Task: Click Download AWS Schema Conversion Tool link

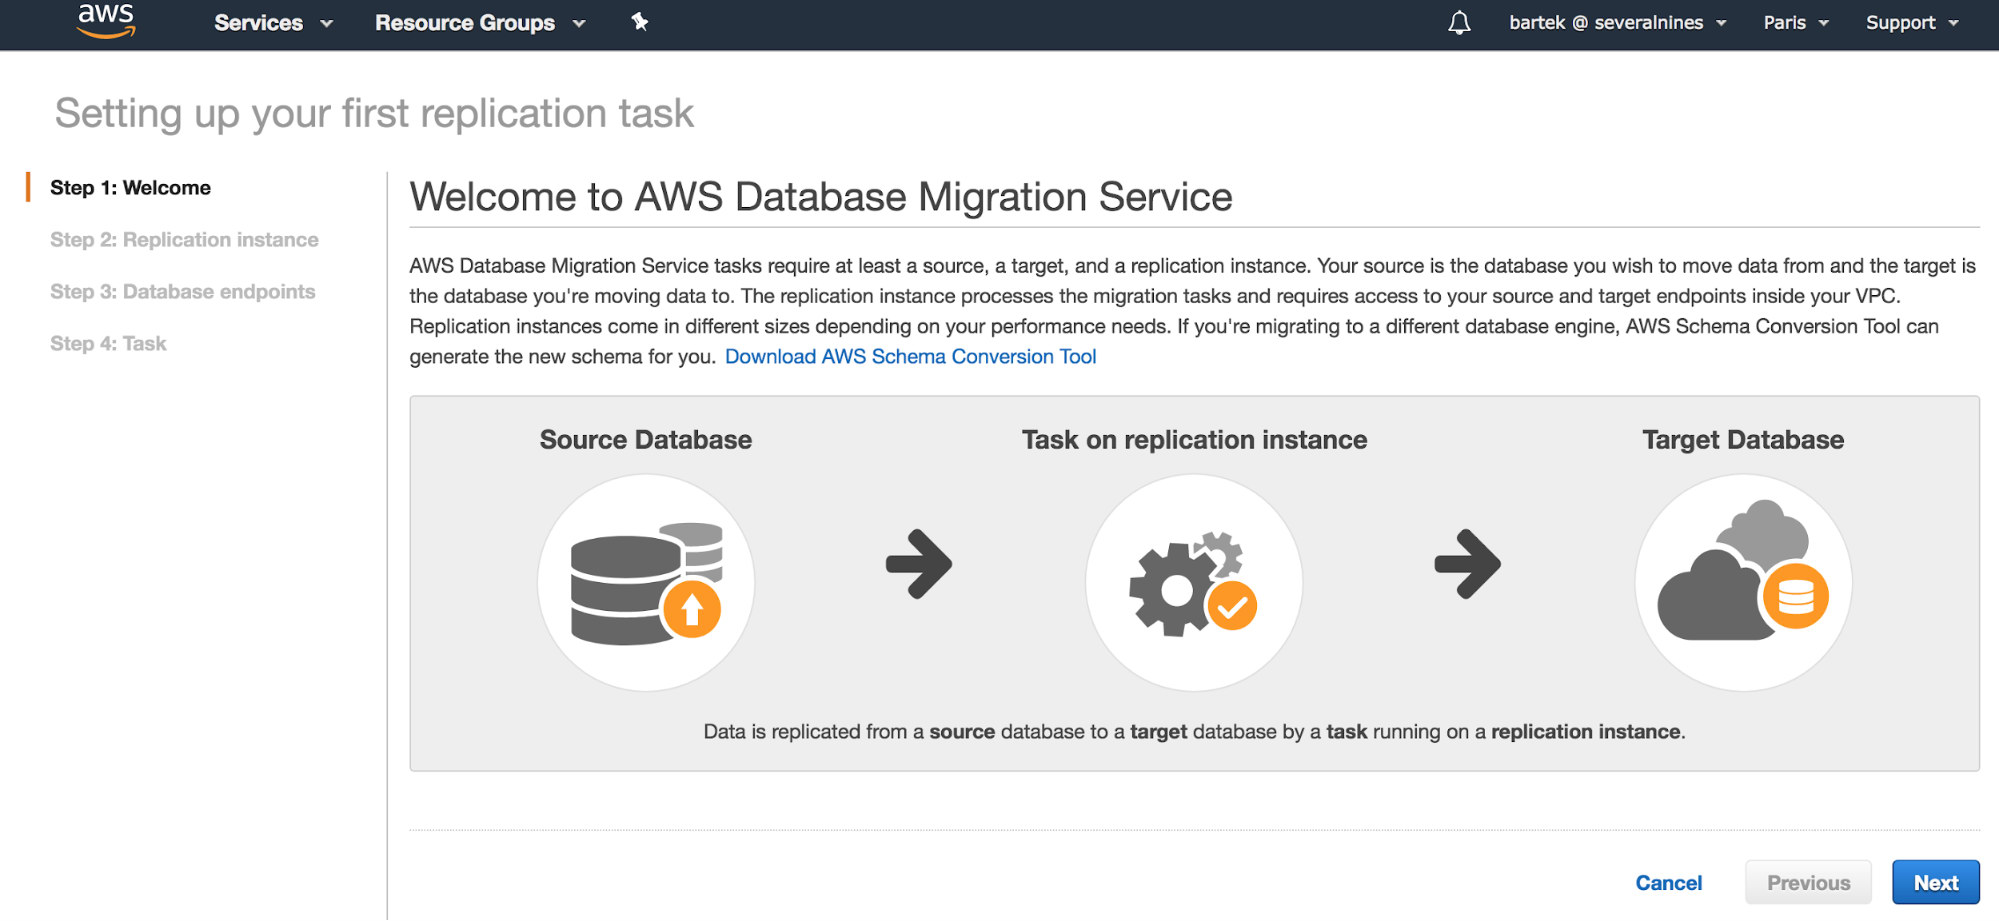Action: (910, 357)
